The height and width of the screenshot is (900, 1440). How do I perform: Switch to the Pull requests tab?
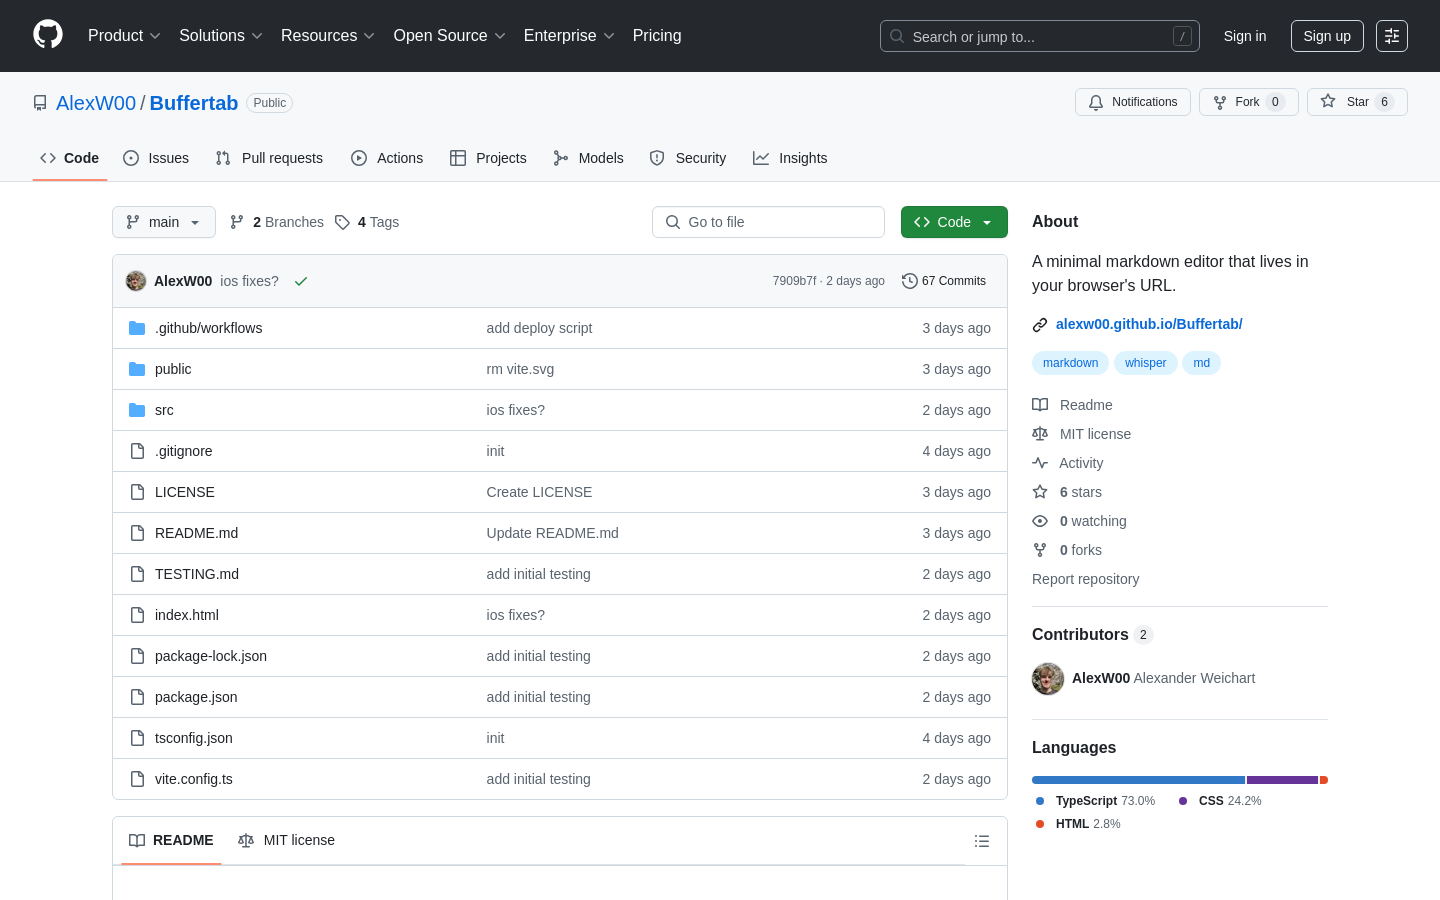pos(269,158)
